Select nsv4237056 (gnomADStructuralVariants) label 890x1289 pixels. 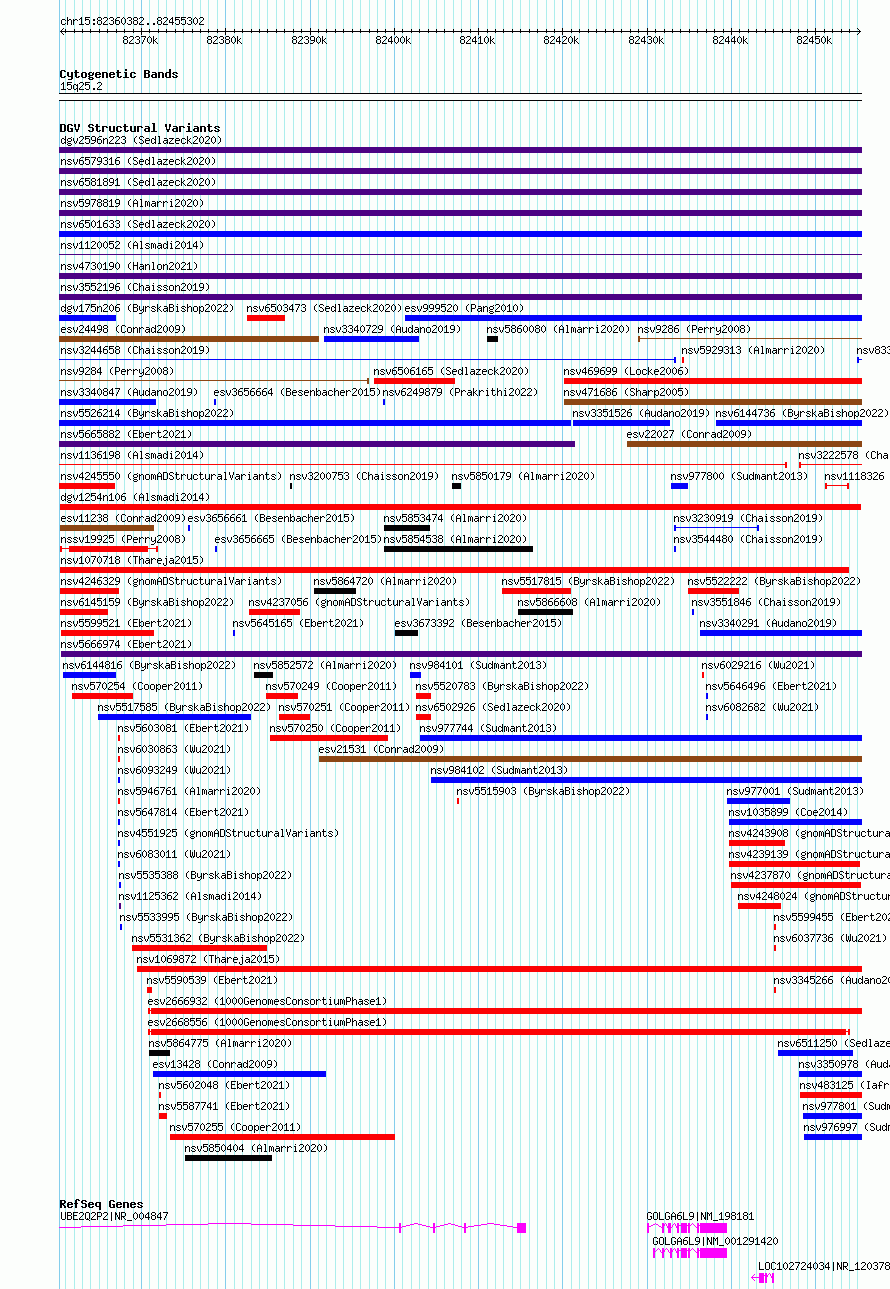(359, 602)
